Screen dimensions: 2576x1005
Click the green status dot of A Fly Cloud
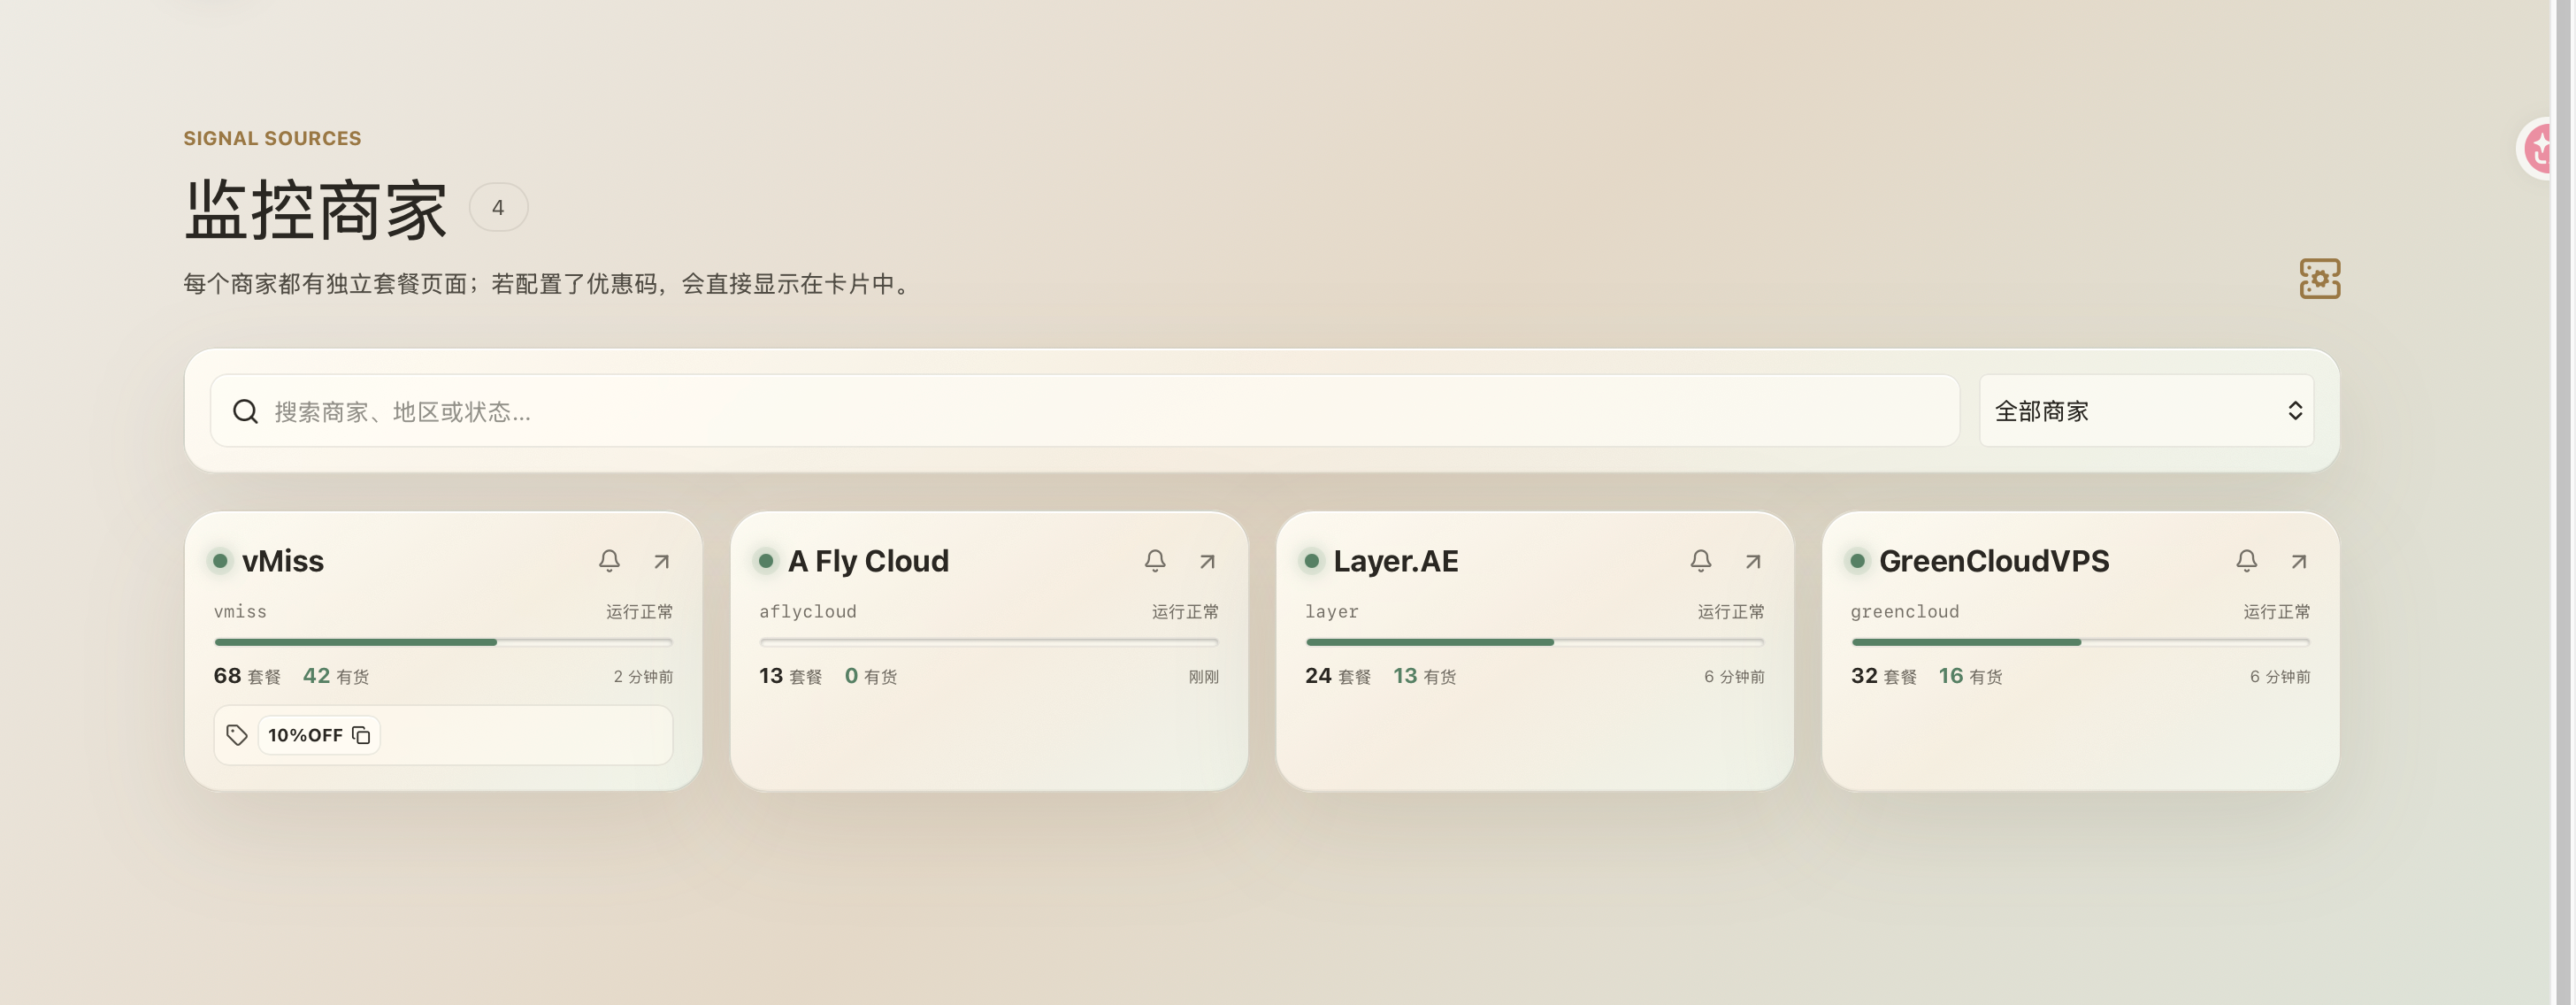pos(766,561)
